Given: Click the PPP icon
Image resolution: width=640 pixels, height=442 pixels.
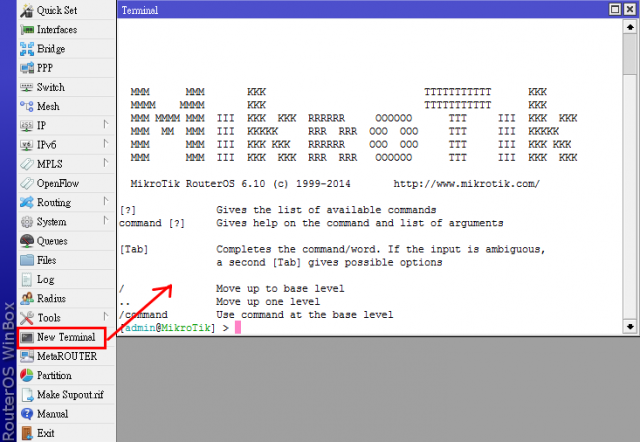Looking at the screenshot, I should coord(27,68).
